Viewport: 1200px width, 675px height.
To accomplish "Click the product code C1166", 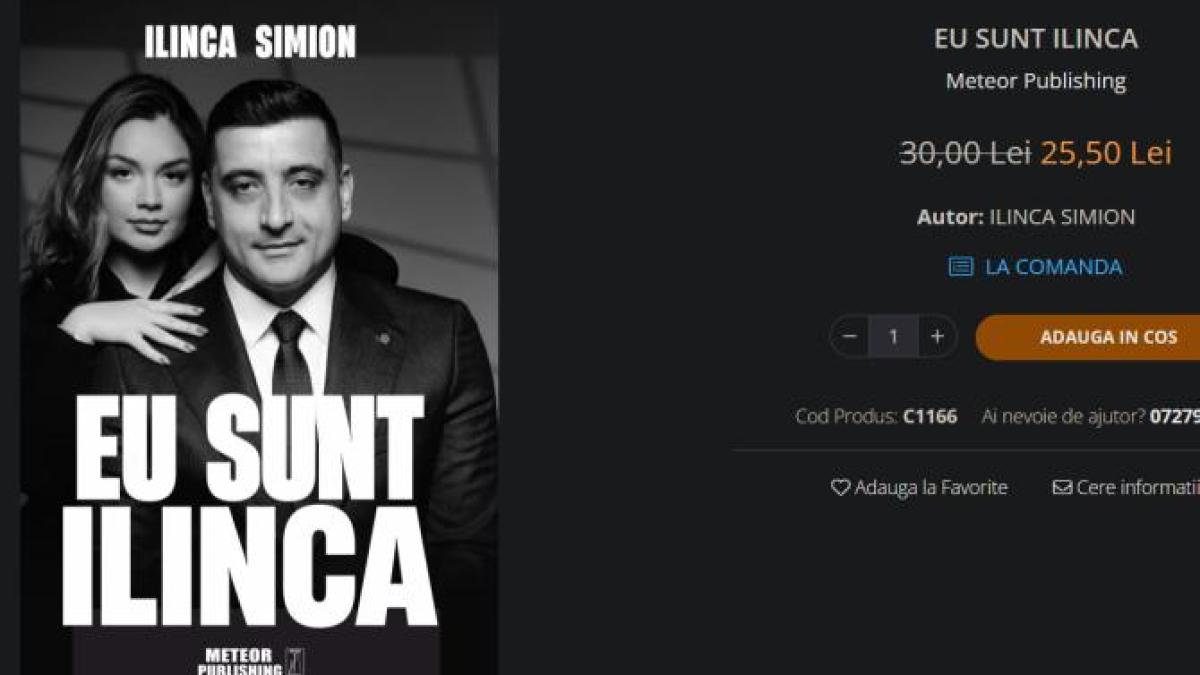I will coord(930,416).
